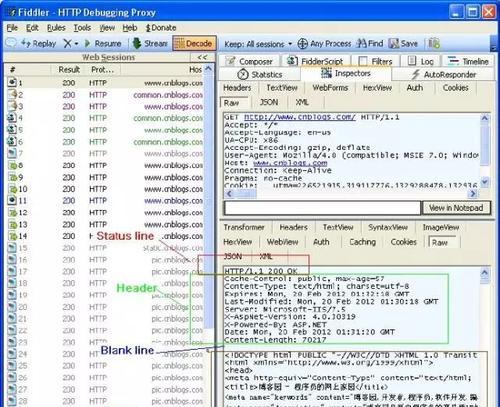The image size is (500, 407).
Task: Toggle the Decode button
Action: coord(194,43)
